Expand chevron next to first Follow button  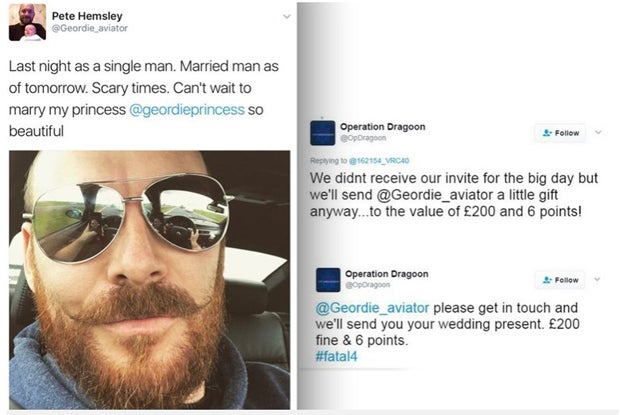coord(598,132)
